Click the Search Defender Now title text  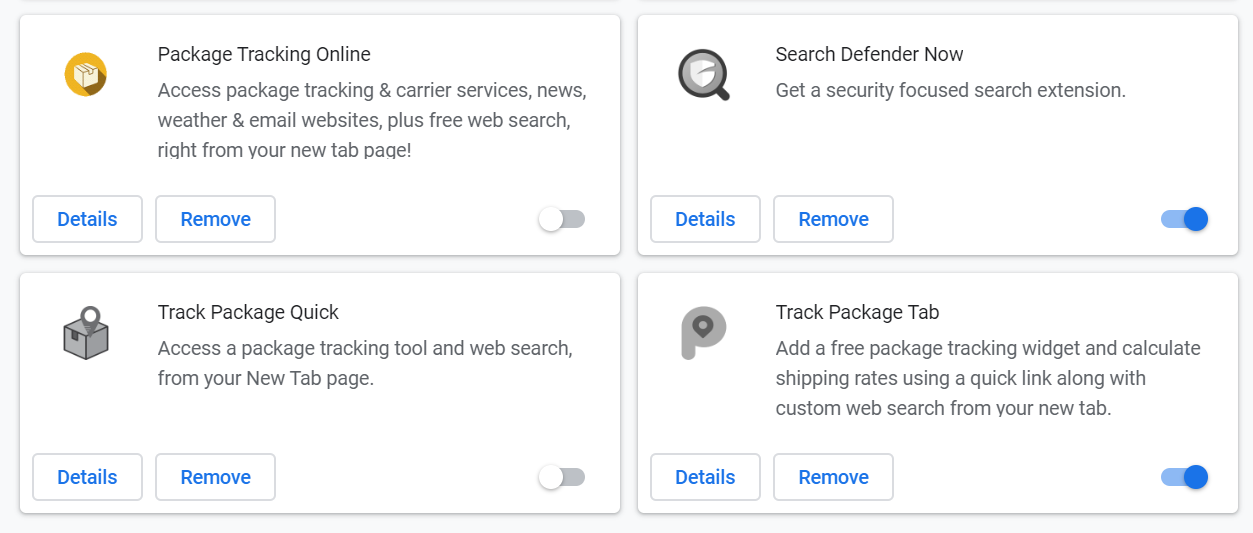[x=869, y=54]
